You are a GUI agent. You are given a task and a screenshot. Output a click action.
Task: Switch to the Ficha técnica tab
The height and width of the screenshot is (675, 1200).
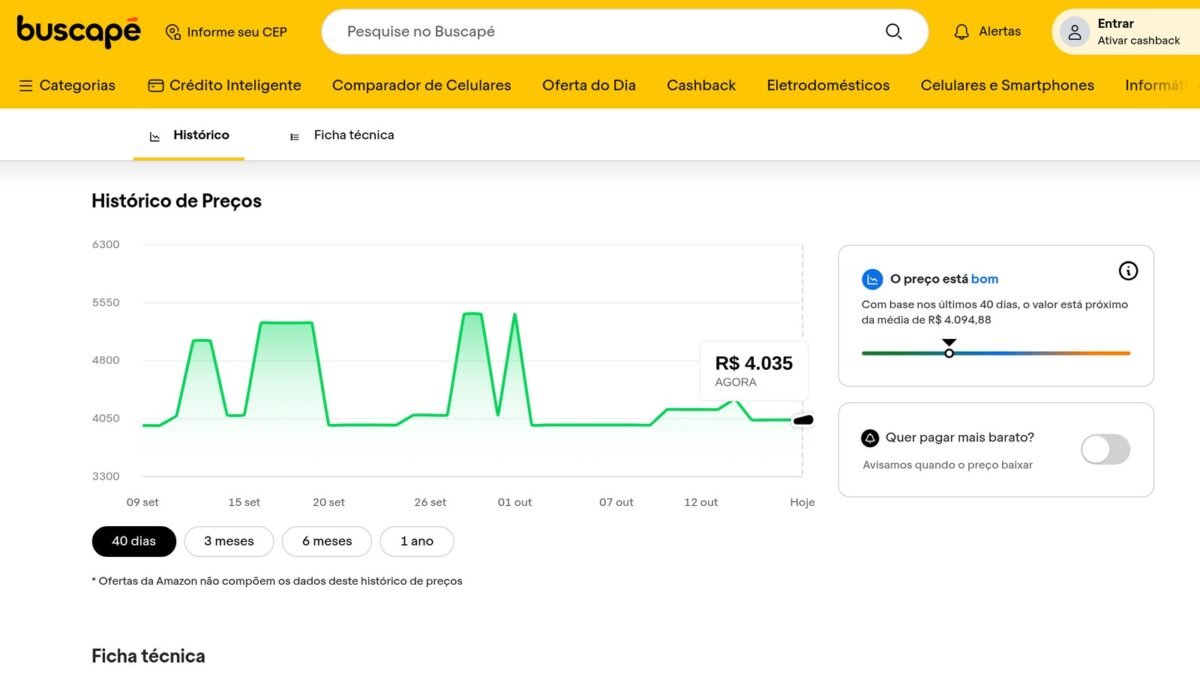click(341, 135)
